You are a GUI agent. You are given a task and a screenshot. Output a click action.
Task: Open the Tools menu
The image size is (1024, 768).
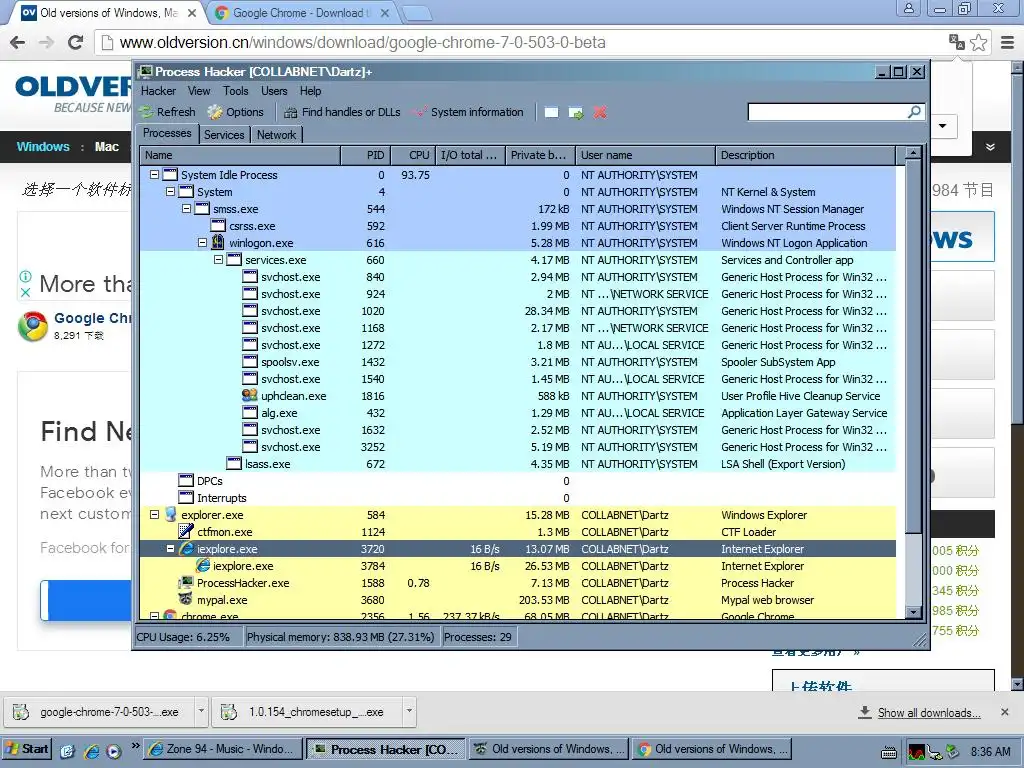pyautogui.click(x=235, y=91)
